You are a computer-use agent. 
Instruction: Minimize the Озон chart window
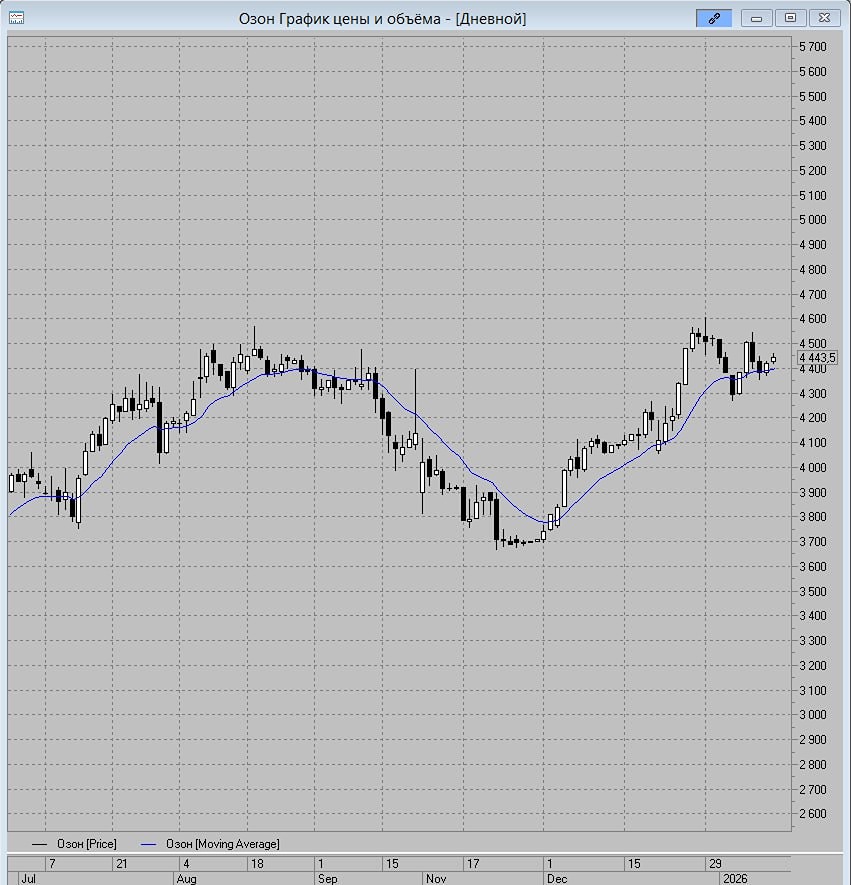(756, 18)
